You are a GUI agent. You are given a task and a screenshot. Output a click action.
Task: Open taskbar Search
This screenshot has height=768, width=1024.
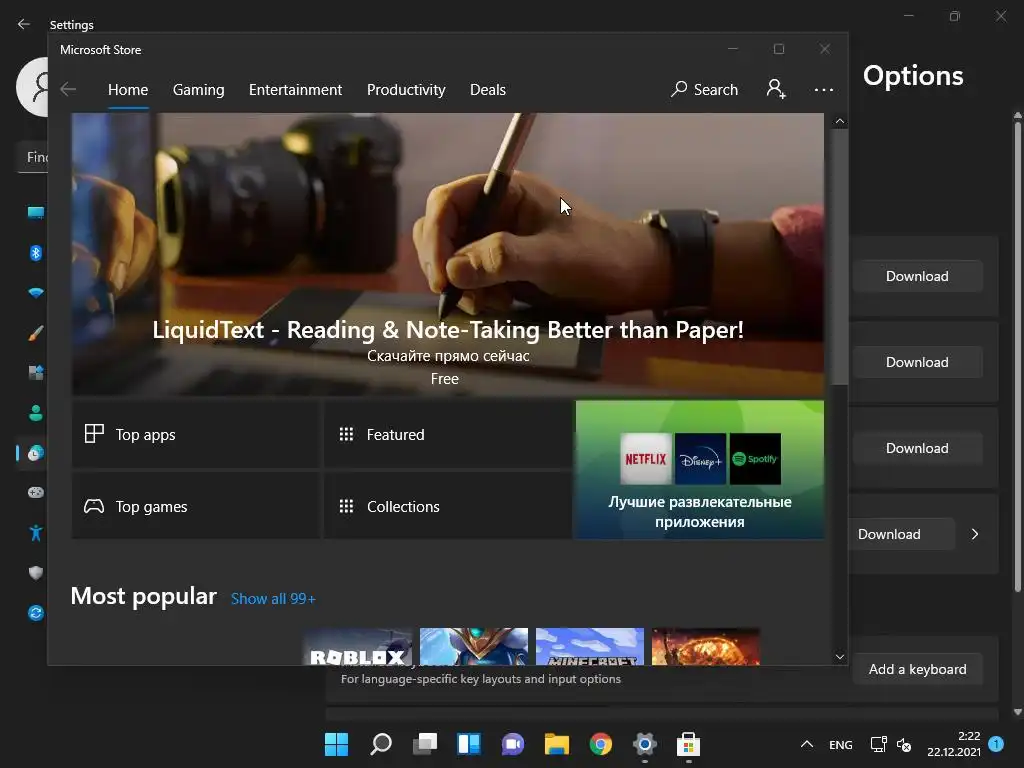(381, 744)
